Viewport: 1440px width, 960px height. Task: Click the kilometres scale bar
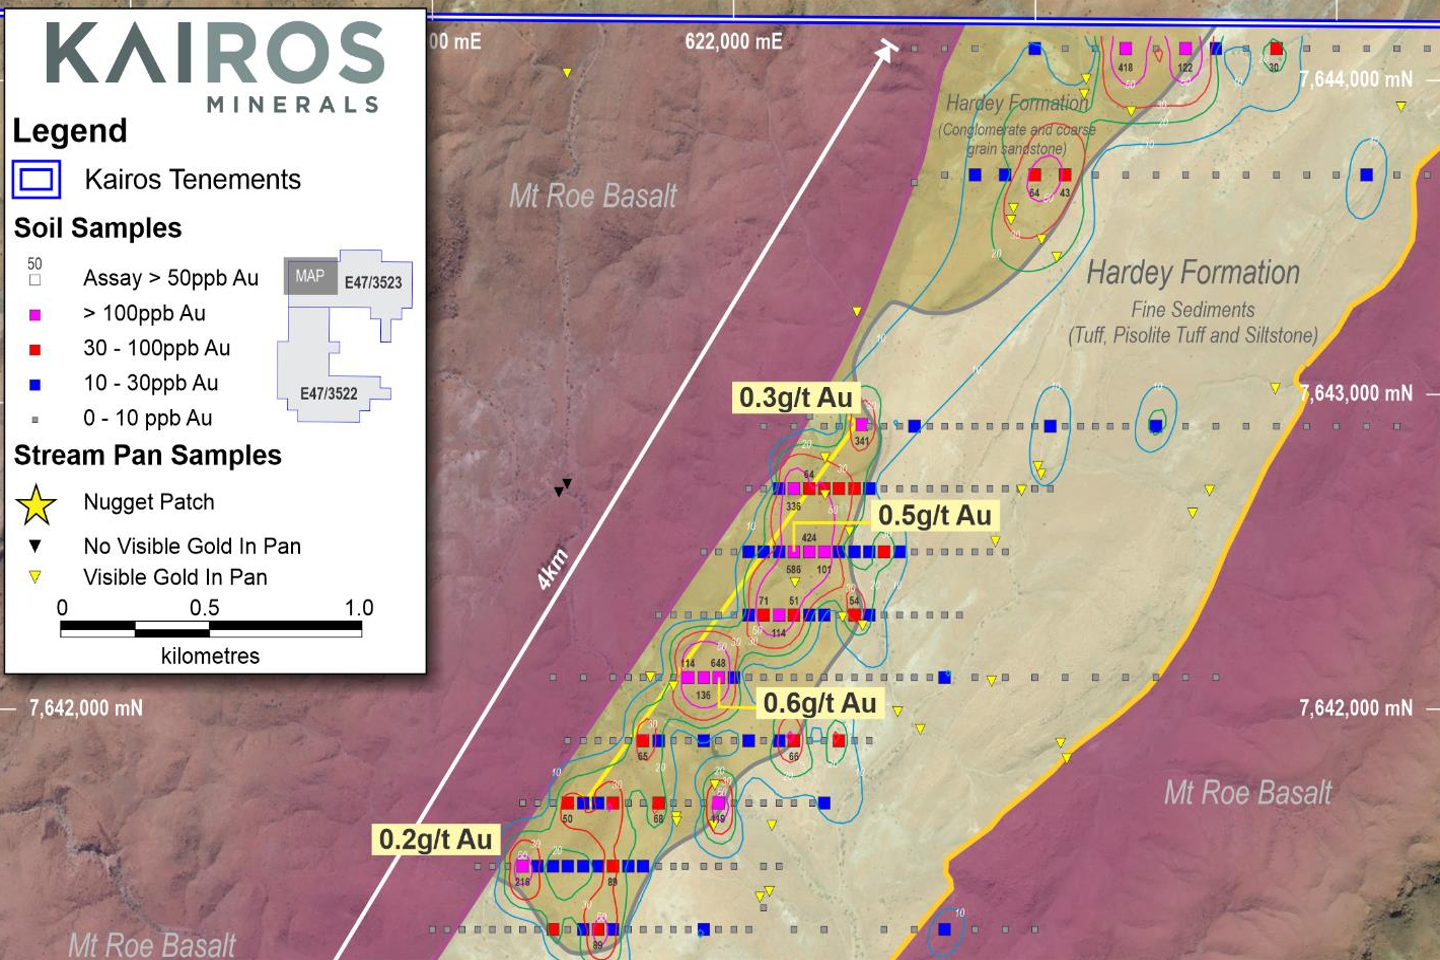pyautogui.click(x=210, y=628)
